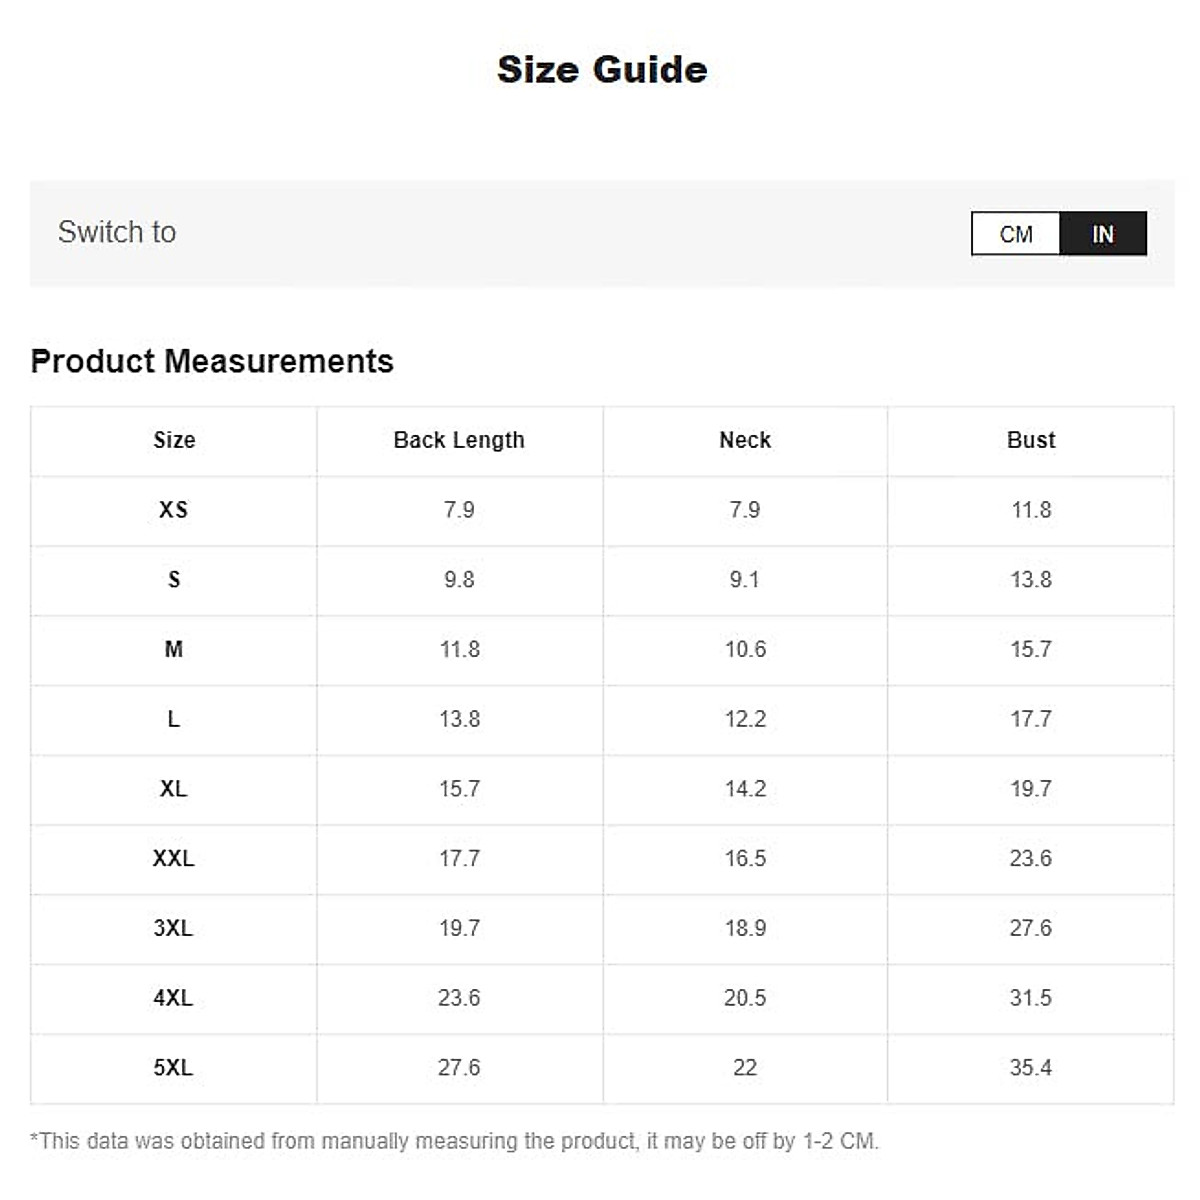Select the M size row label
This screenshot has width=1200, height=1200.
174,649
